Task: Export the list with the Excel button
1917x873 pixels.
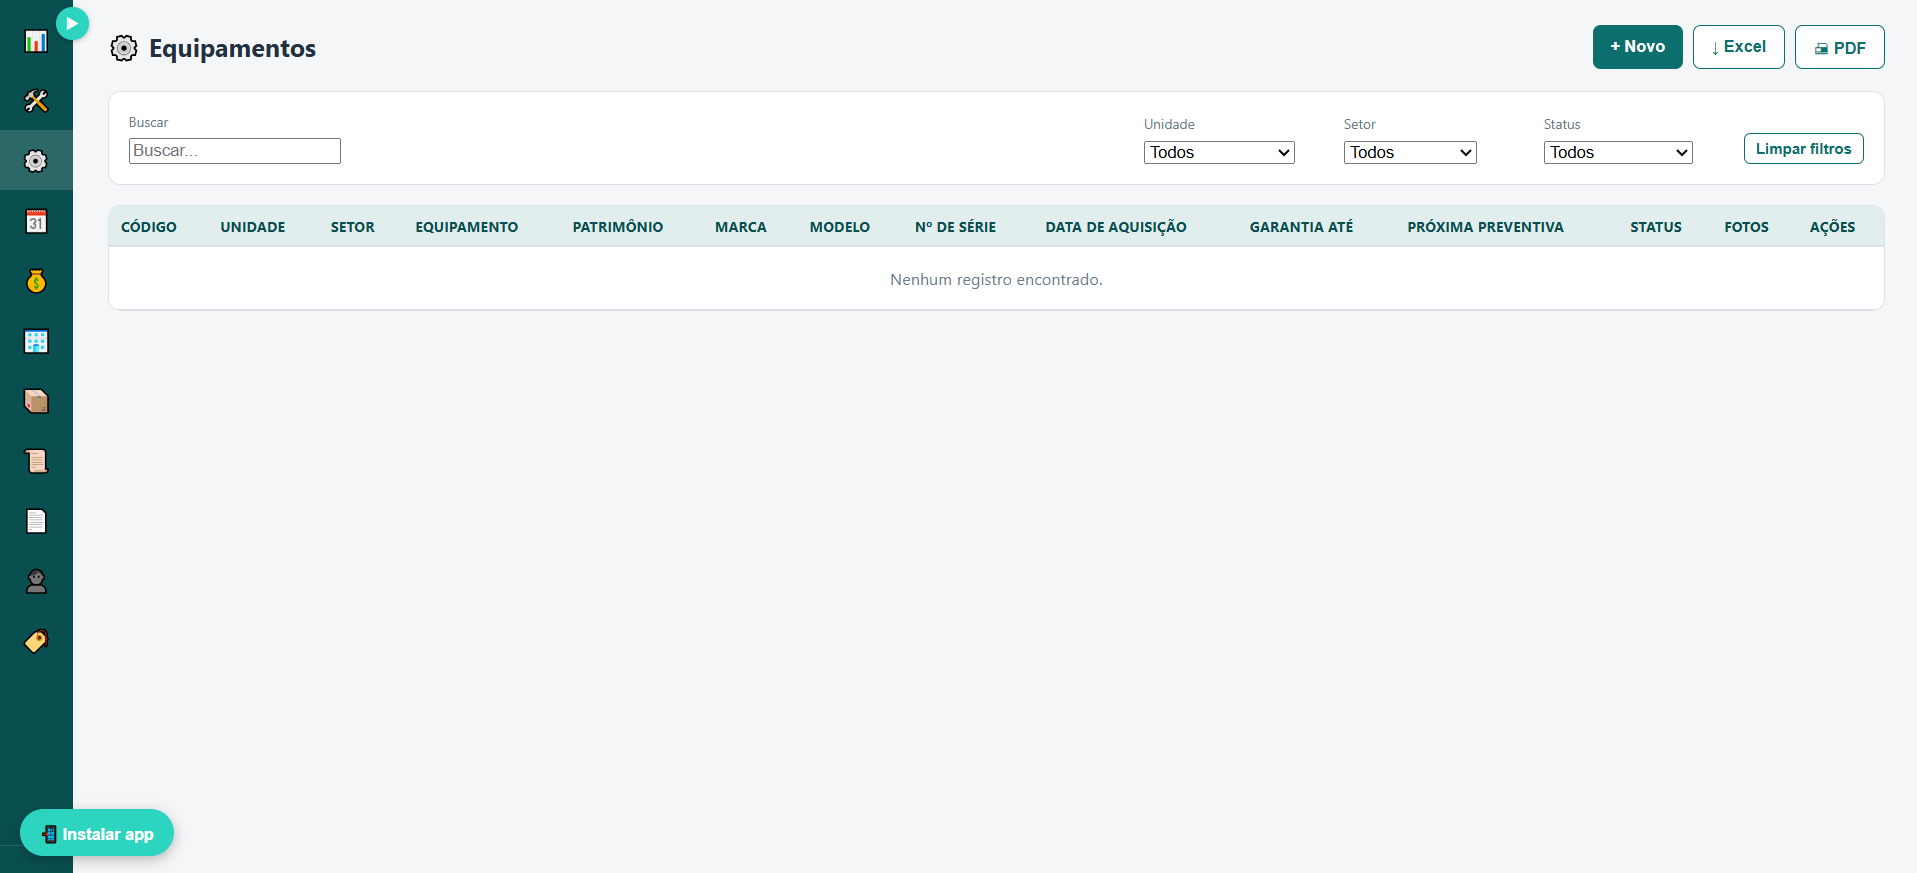Action: click(x=1739, y=47)
